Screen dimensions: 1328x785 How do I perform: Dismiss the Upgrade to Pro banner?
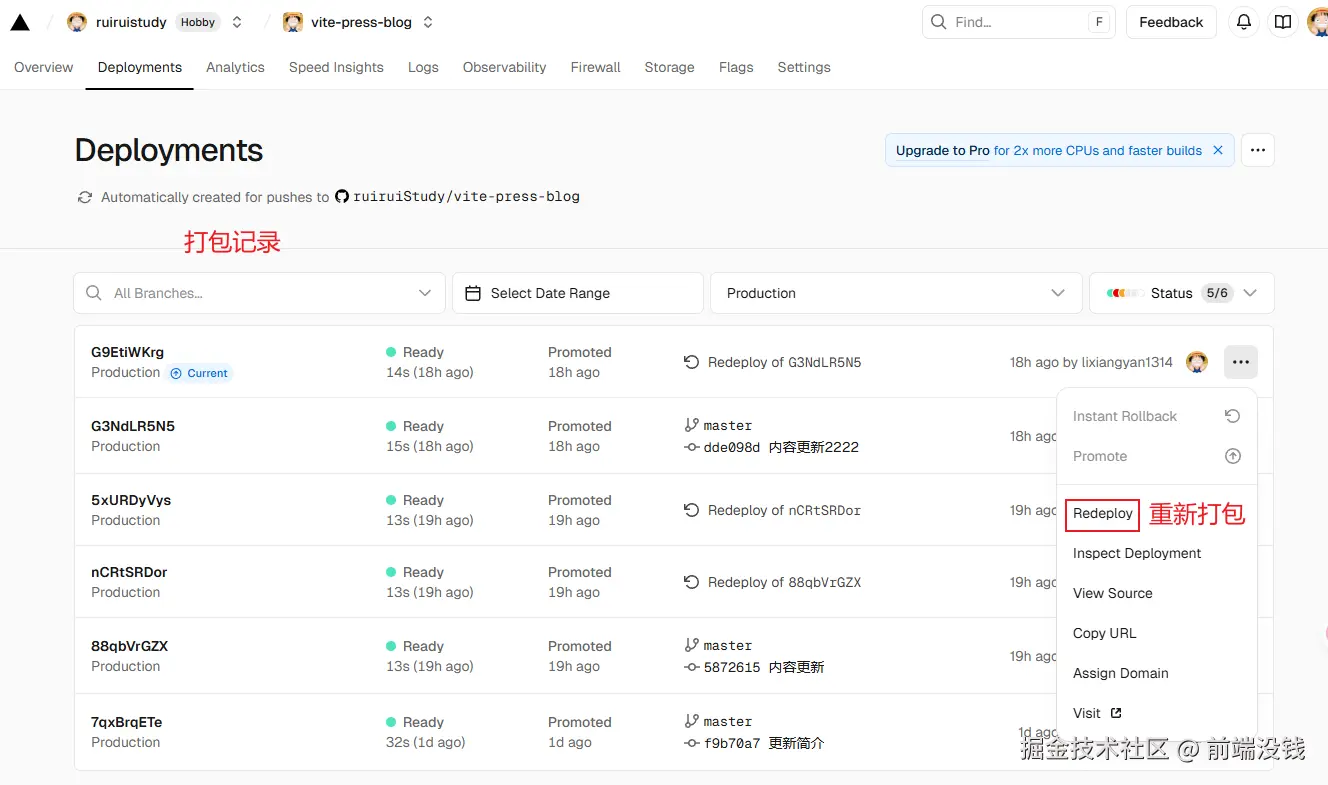[x=1218, y=150]
